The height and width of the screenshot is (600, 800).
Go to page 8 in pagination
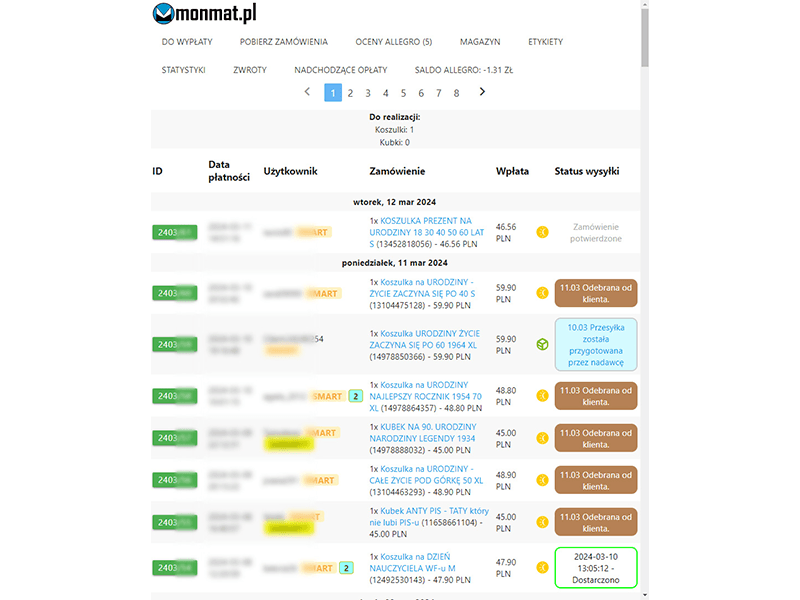[x=456, y=93]
